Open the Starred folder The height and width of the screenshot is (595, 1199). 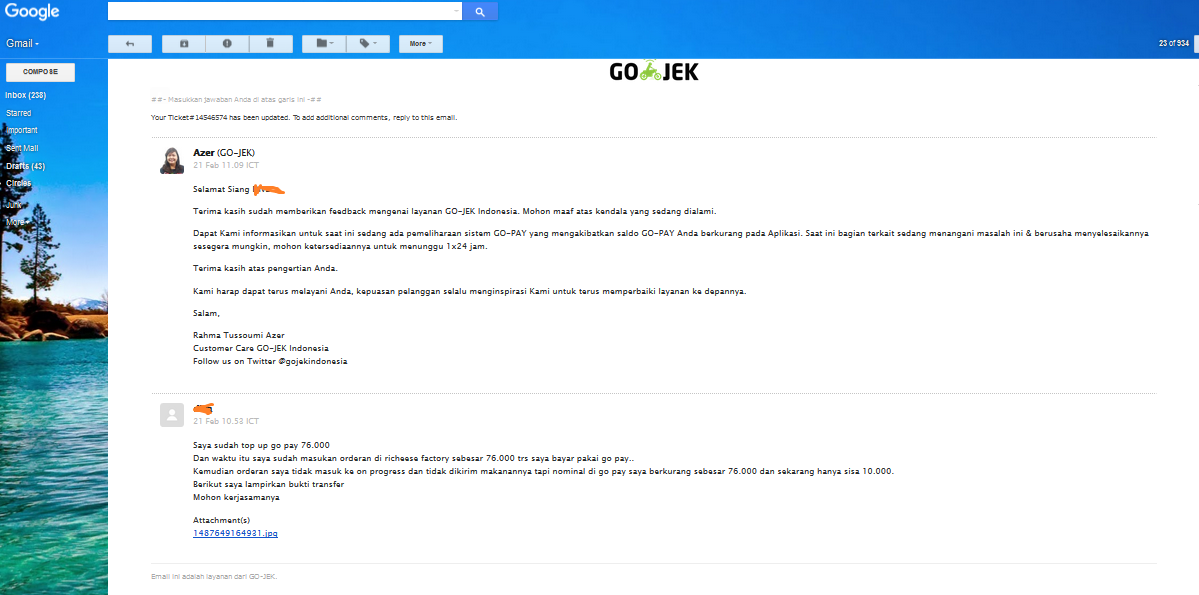pyautogui.click(x=18, y=113)
